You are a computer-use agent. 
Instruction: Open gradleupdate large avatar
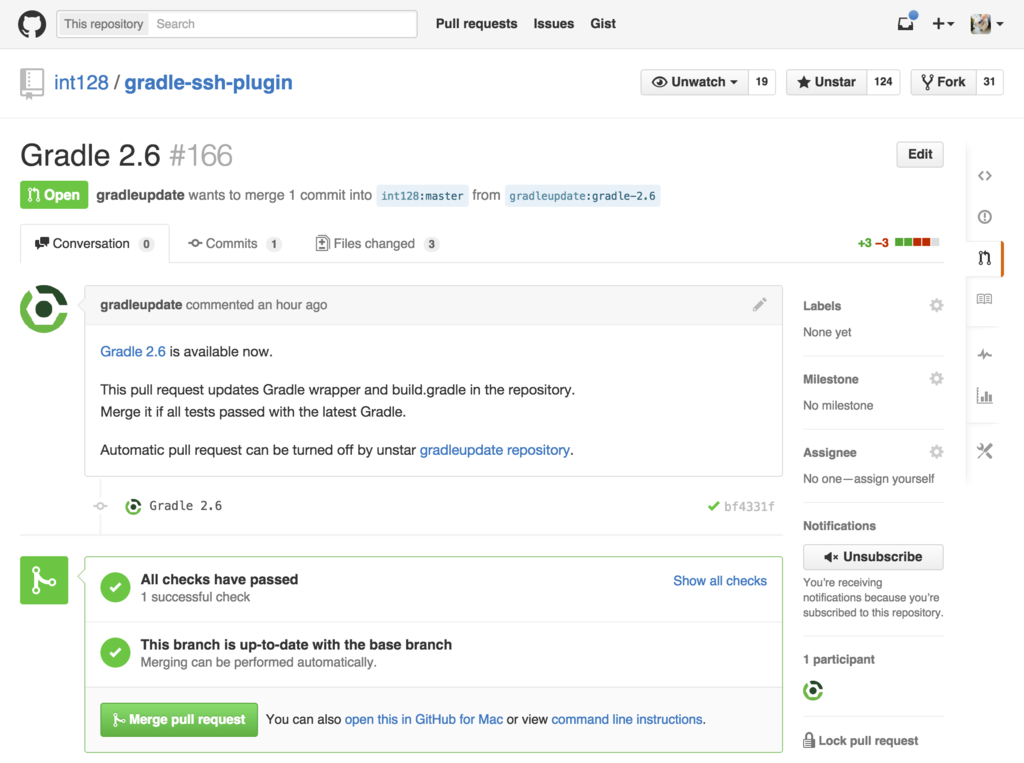click(44, 309)
